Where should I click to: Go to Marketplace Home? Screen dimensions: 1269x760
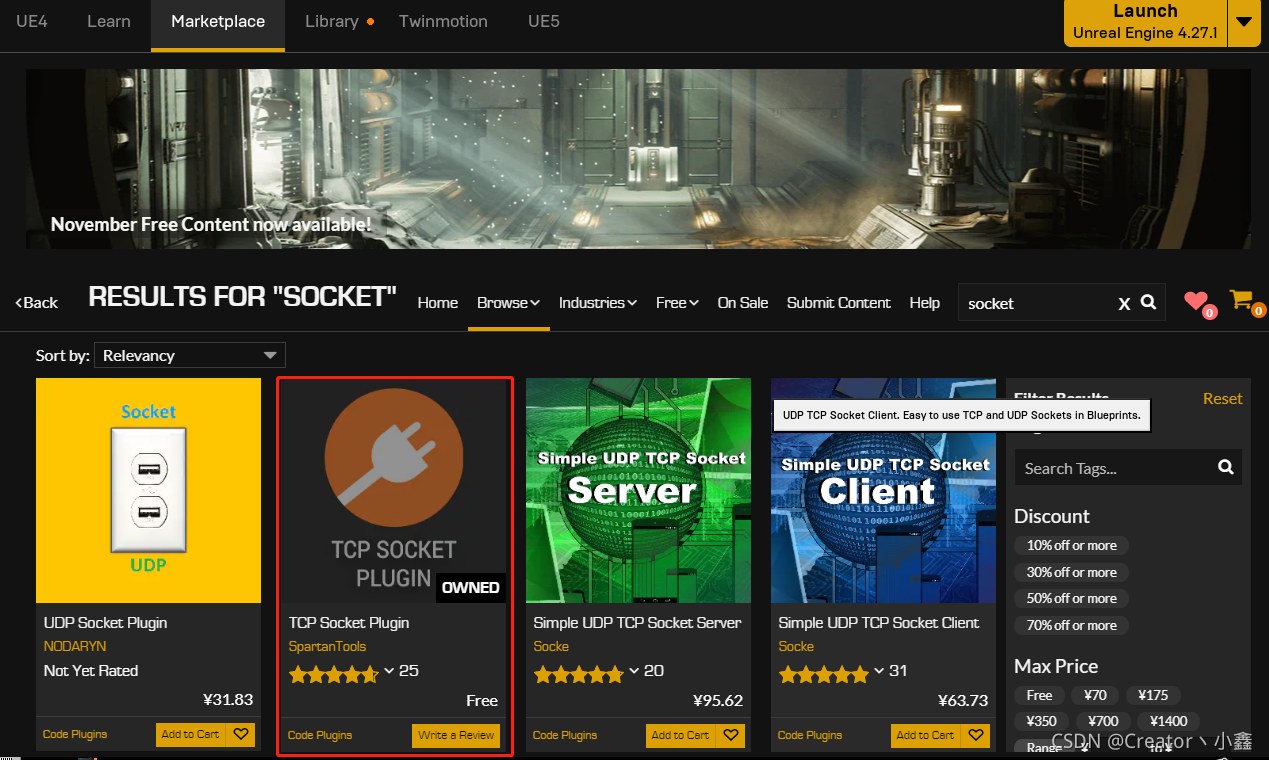coord(438,302)
